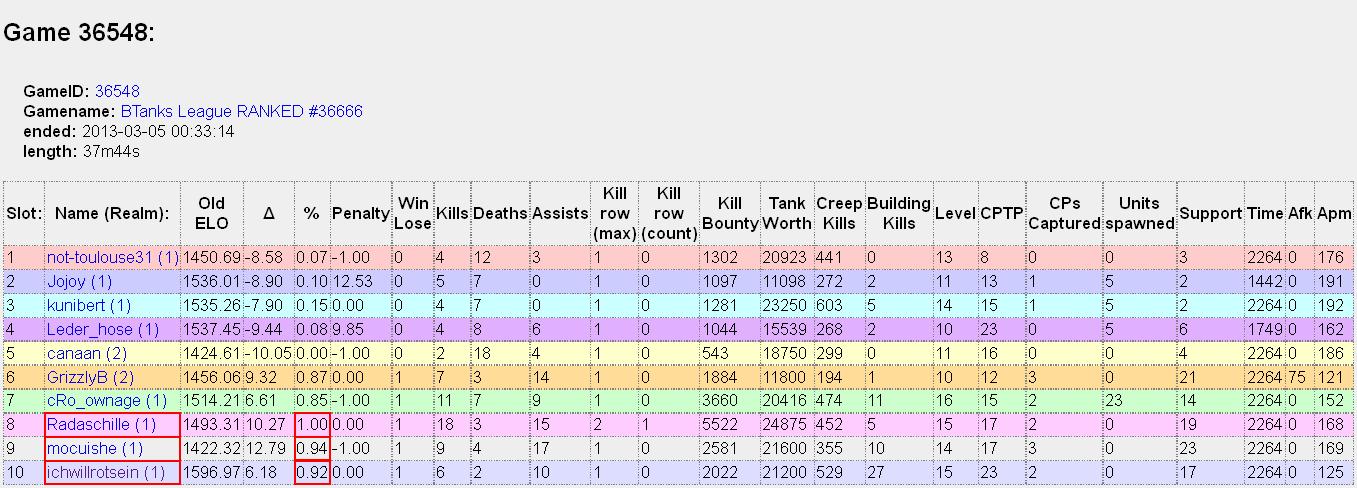
Task: Click the Tank Worth column header
Action: click(x=787, y=213)
